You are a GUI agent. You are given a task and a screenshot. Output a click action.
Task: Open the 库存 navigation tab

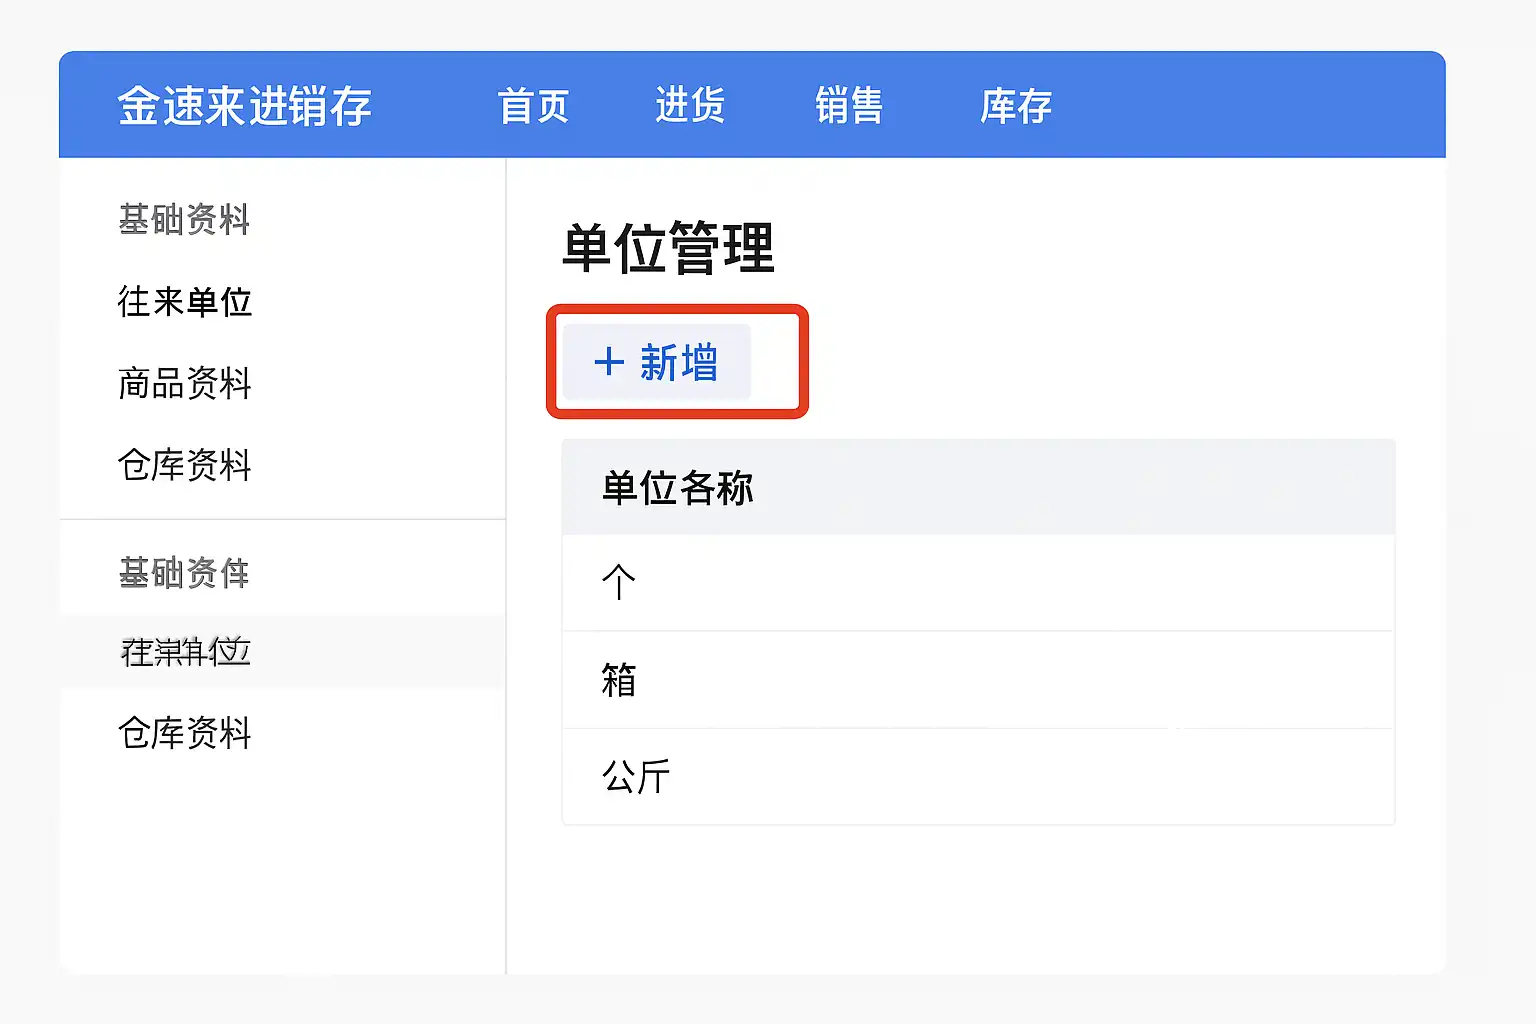1015,106
